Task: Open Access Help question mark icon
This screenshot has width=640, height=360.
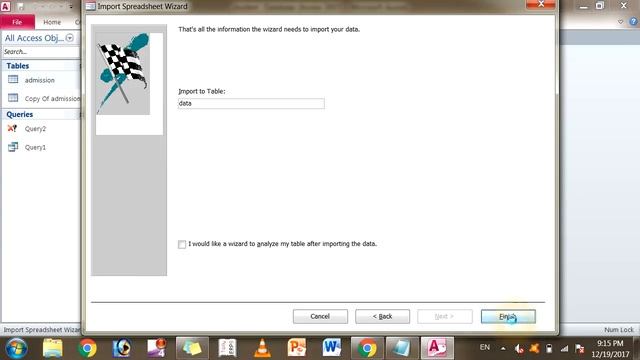Action: tap(633, 22)
